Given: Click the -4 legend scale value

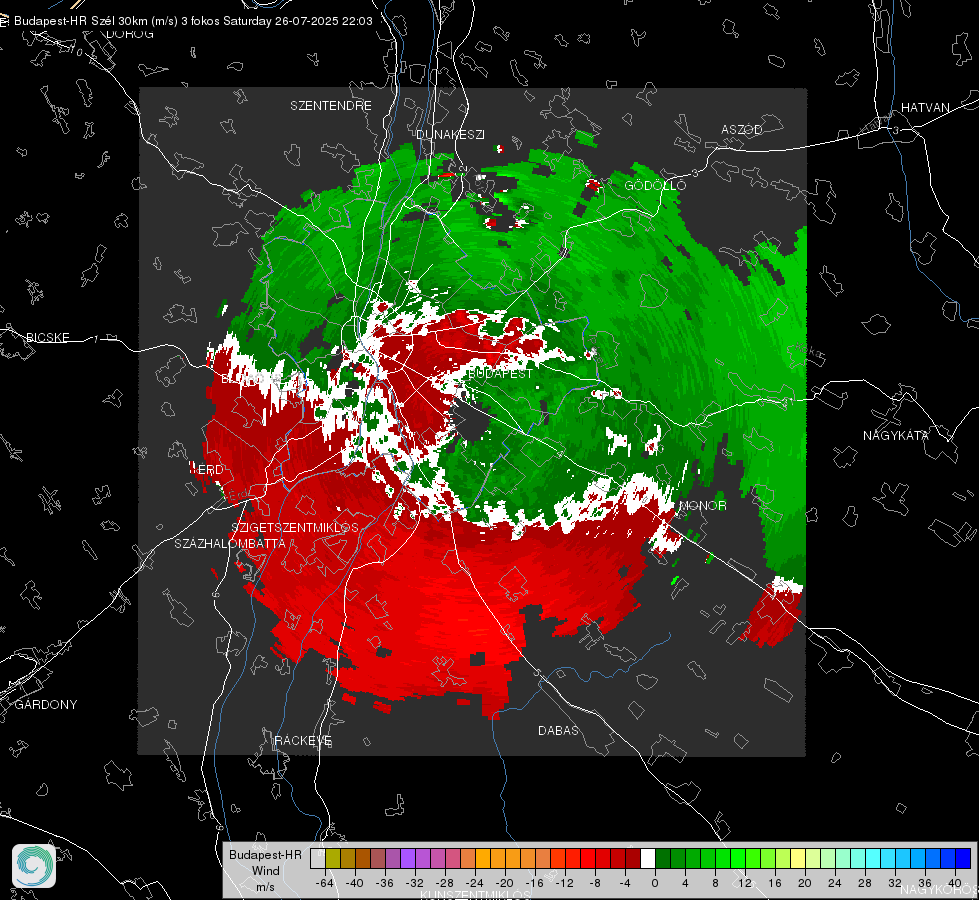Looking at the screenshot, I should coord(625,883).
